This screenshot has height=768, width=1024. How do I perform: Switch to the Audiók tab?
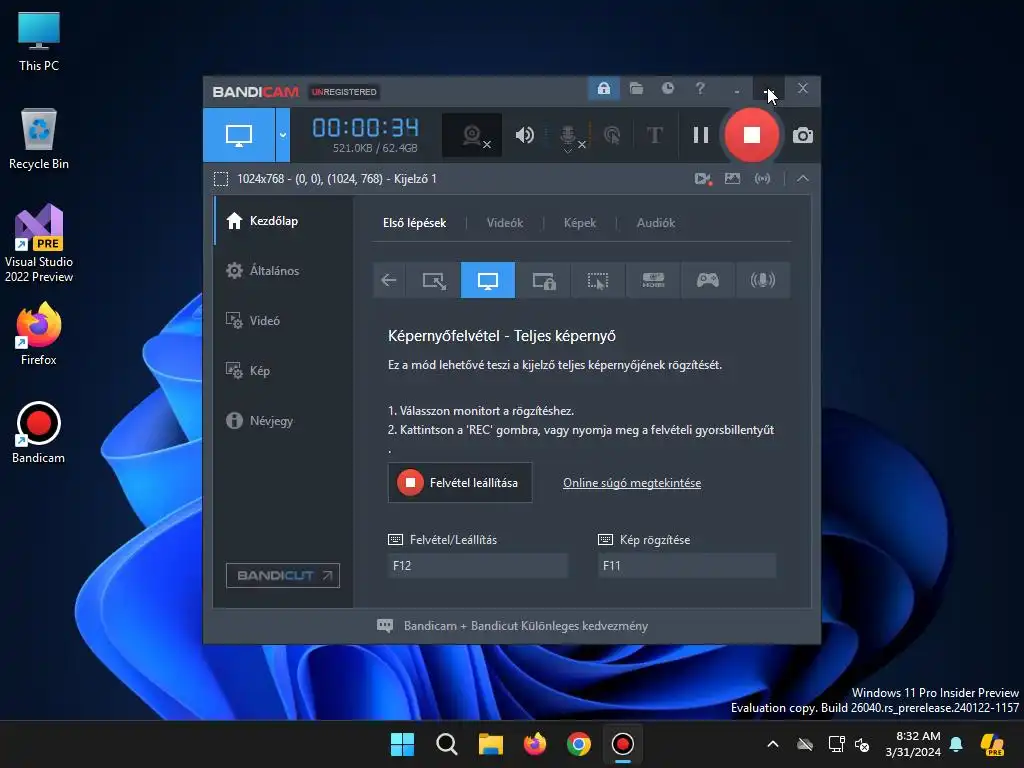656,223
